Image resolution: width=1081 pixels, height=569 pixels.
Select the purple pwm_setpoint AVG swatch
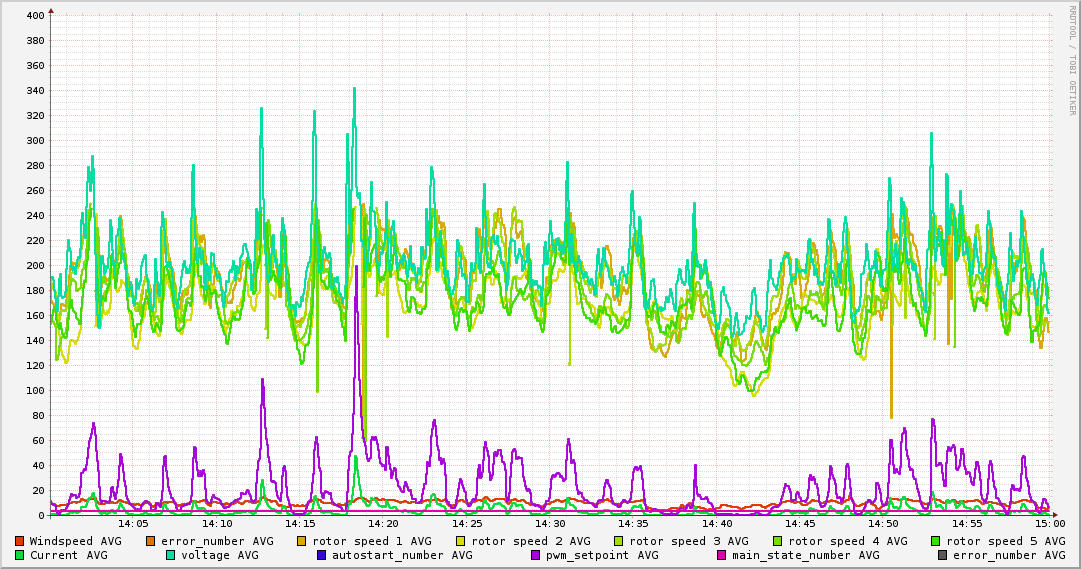pyautogui.click(x=536, y=555)
